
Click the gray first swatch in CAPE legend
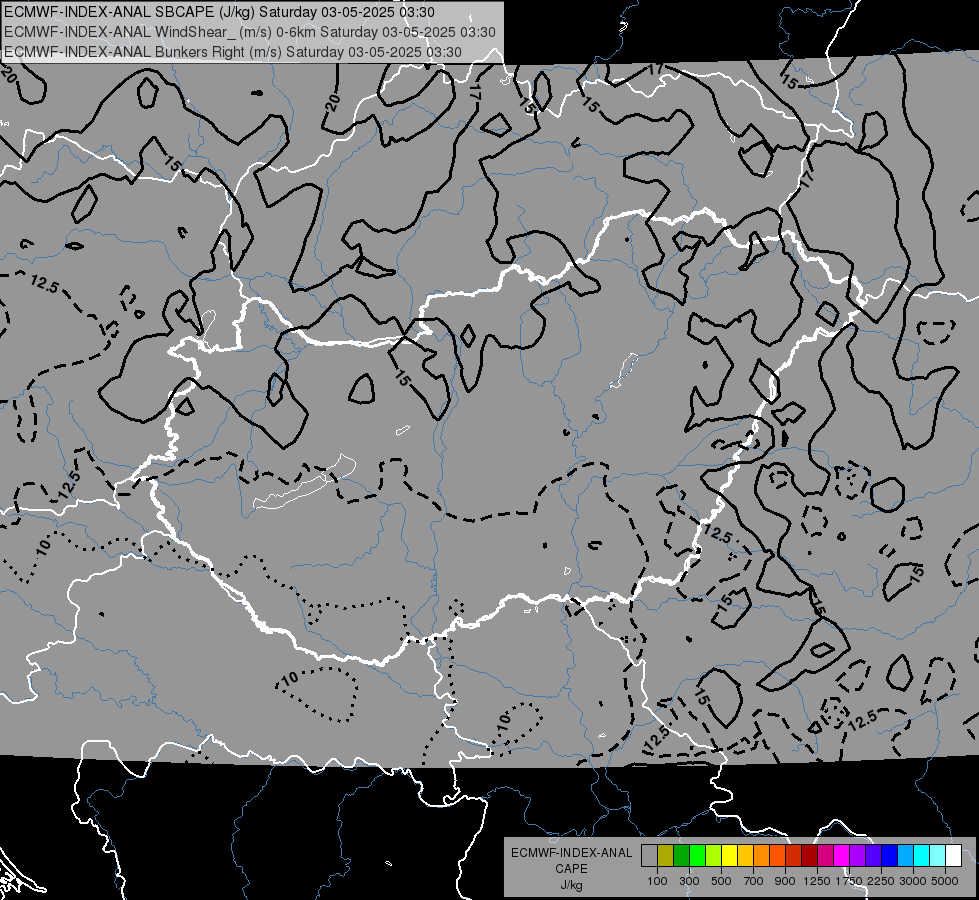click(649, 856)
